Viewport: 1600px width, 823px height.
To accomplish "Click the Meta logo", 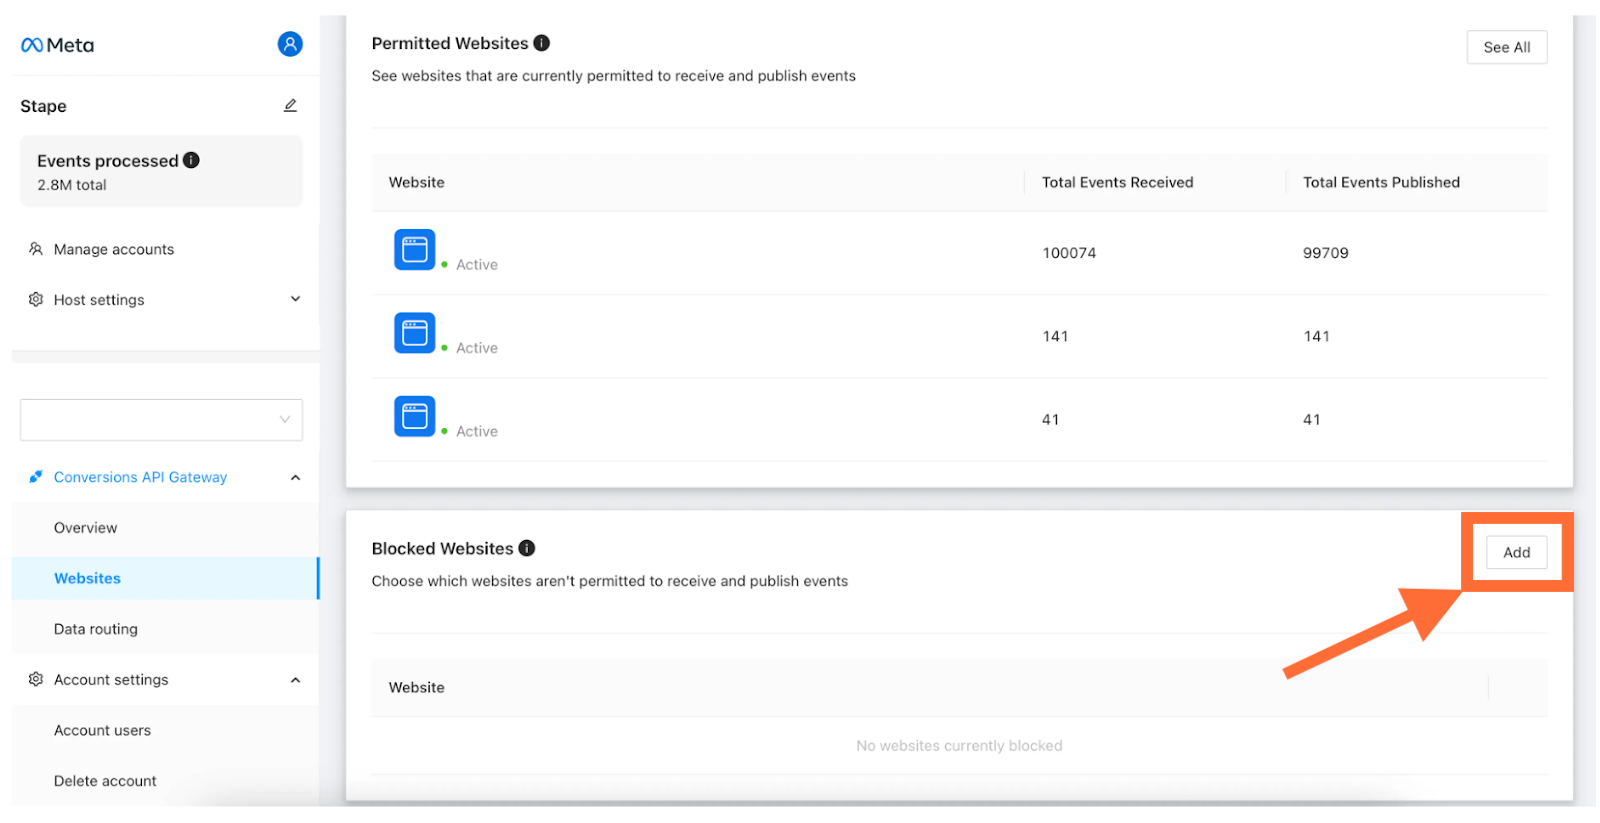I will point(57,45).
